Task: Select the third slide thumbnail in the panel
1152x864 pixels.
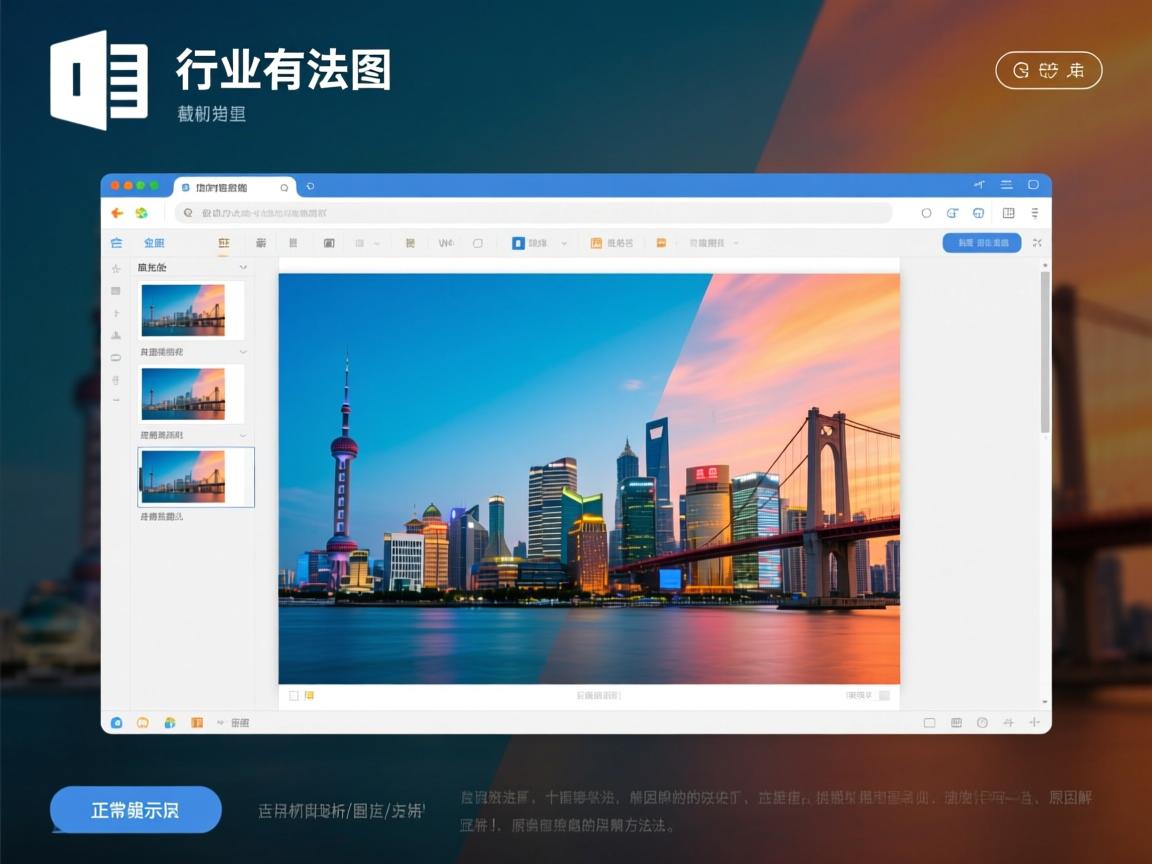Action: pos(195,477)
